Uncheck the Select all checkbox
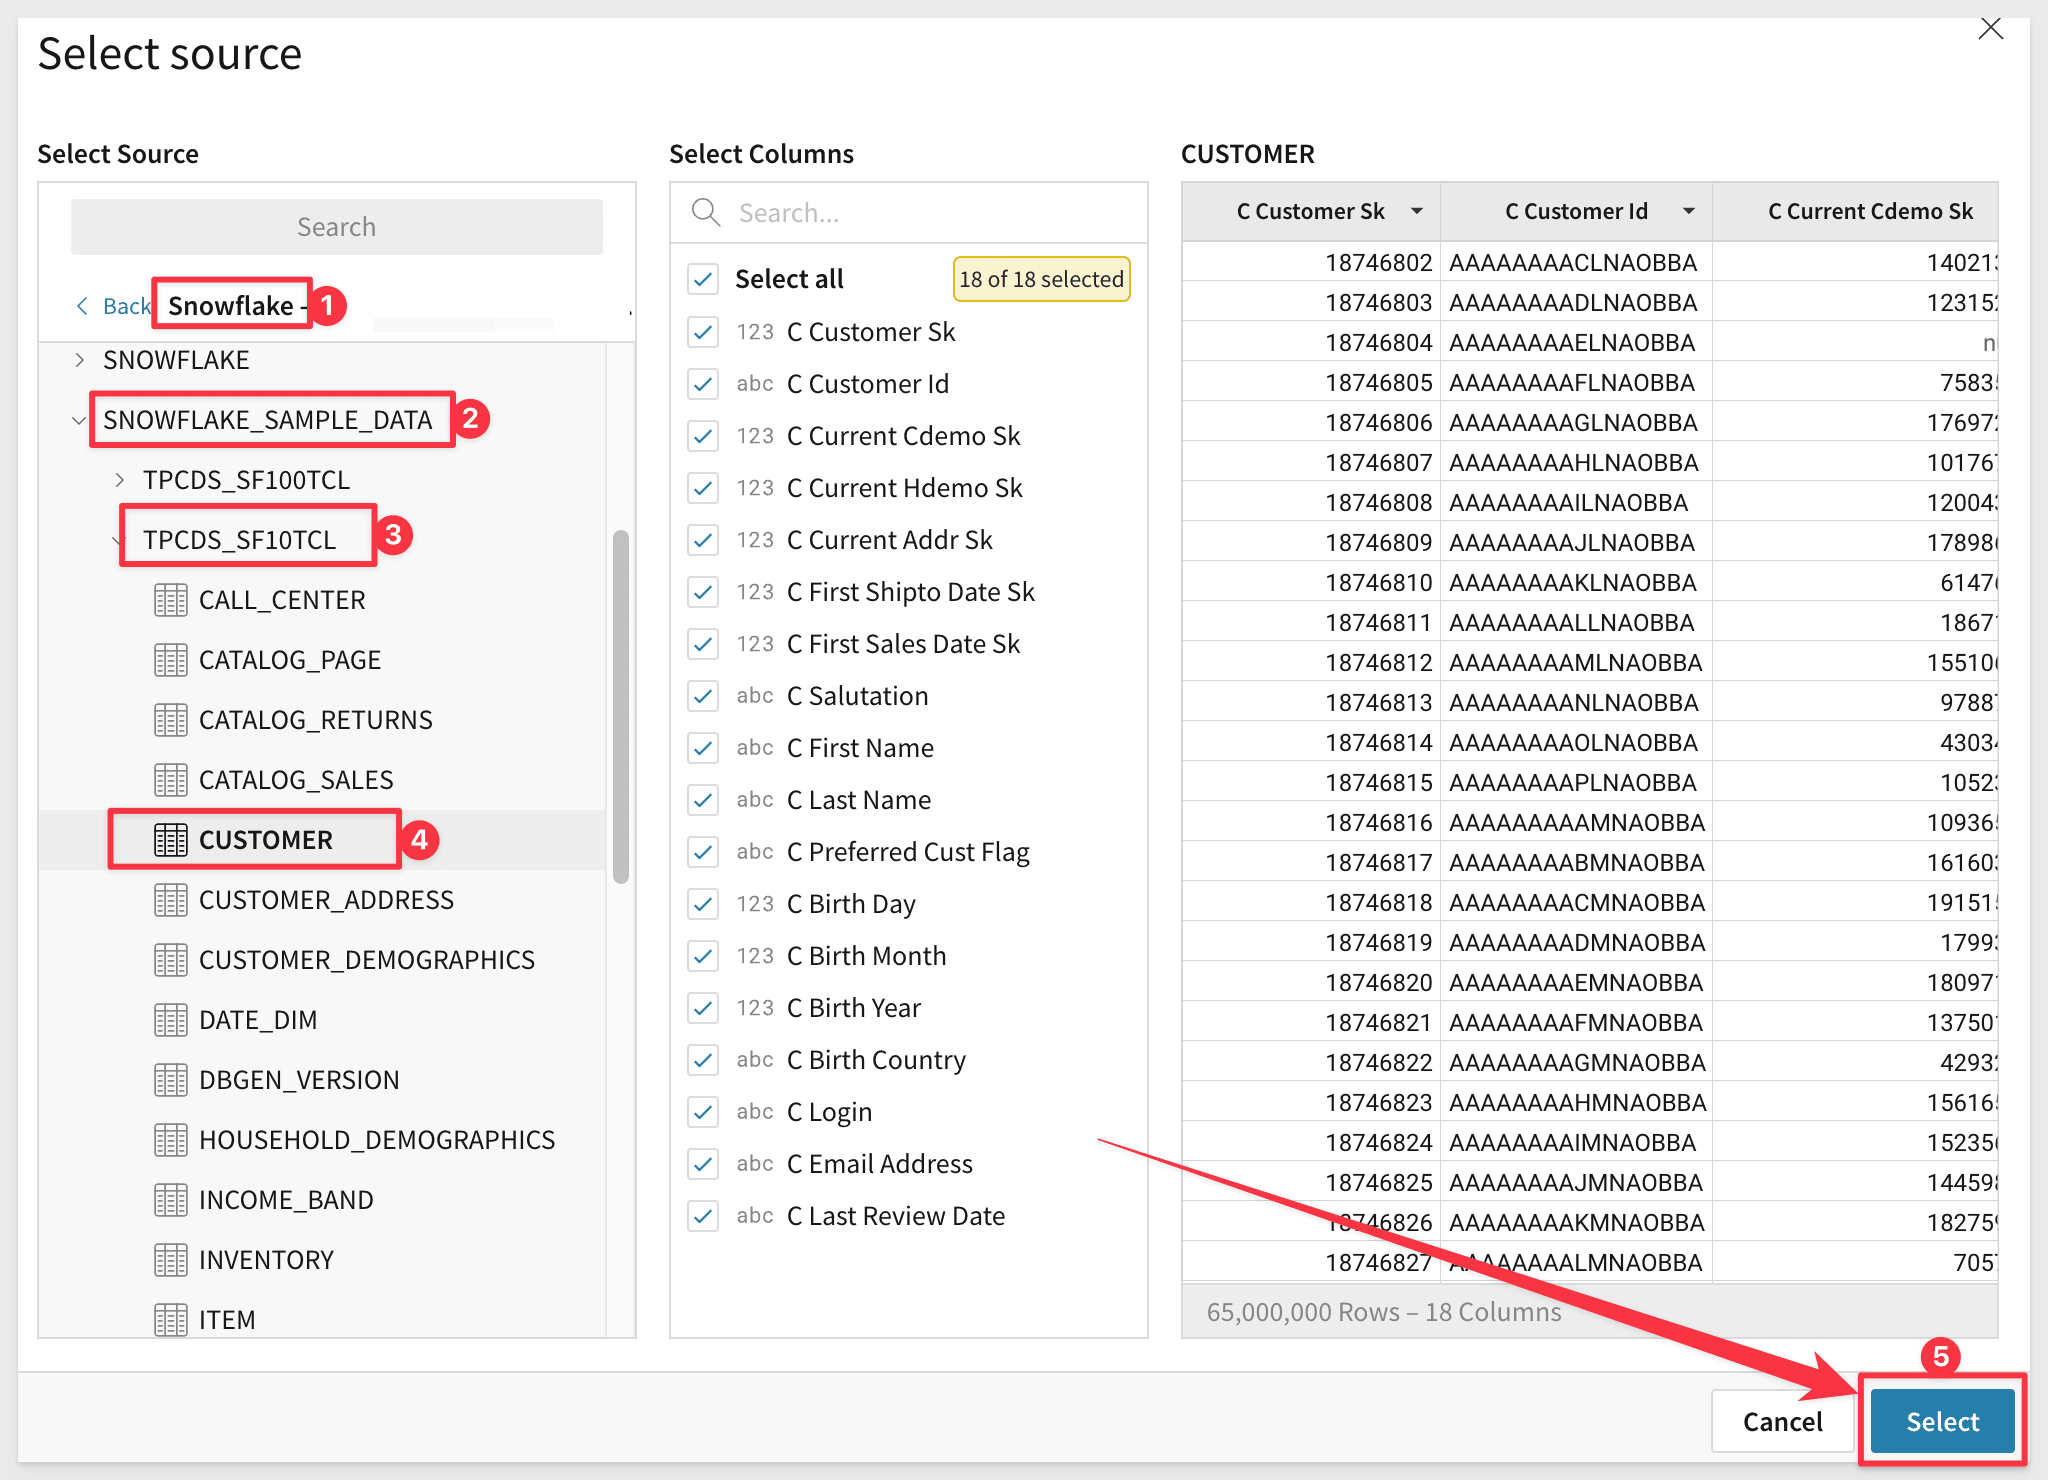The width and height of the screenshot is (2048, 1480). coord(703,279)
